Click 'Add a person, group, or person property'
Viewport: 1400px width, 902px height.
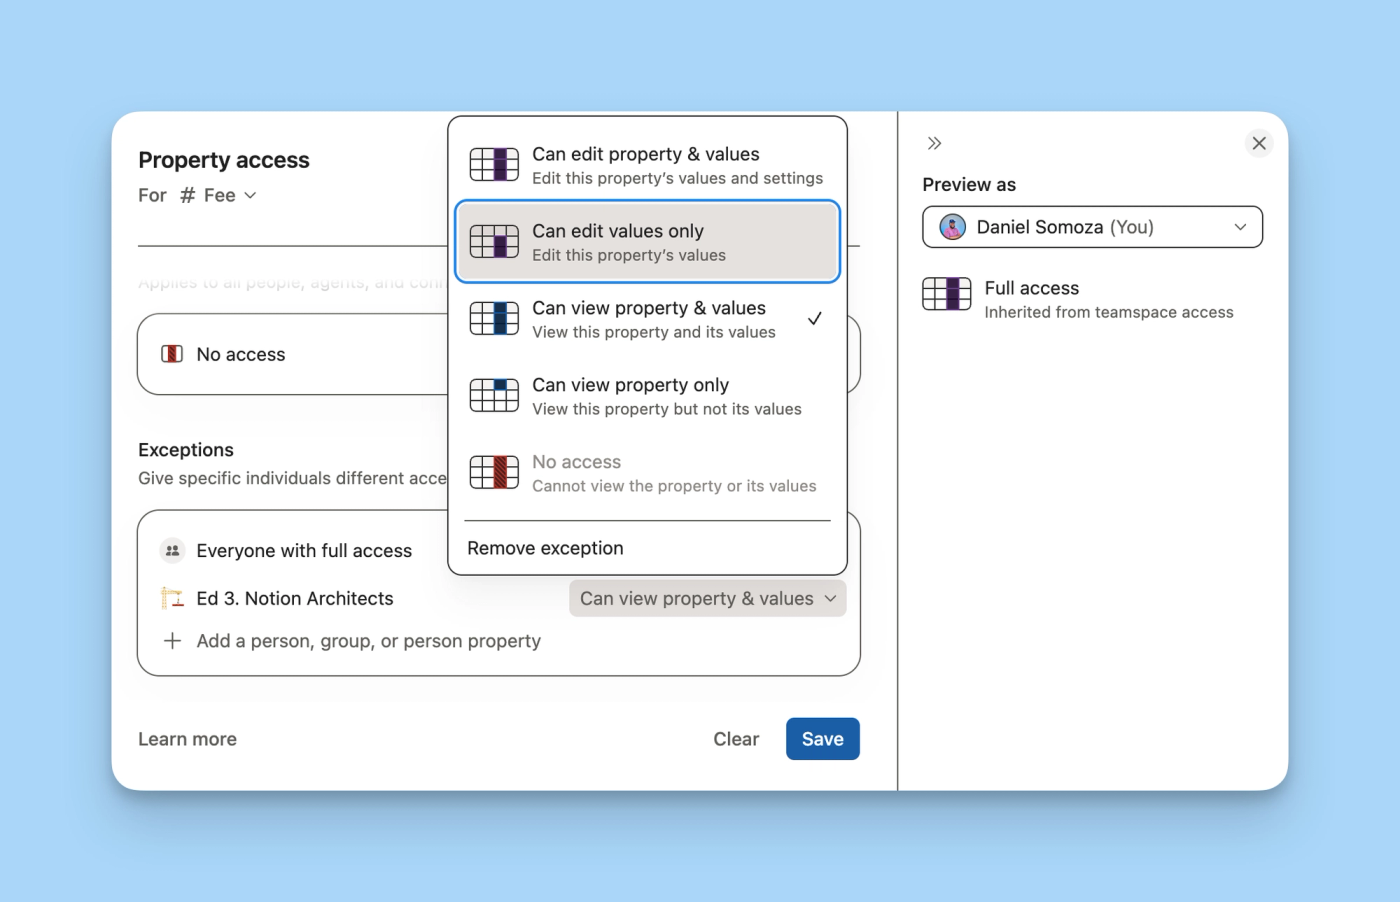369,641
